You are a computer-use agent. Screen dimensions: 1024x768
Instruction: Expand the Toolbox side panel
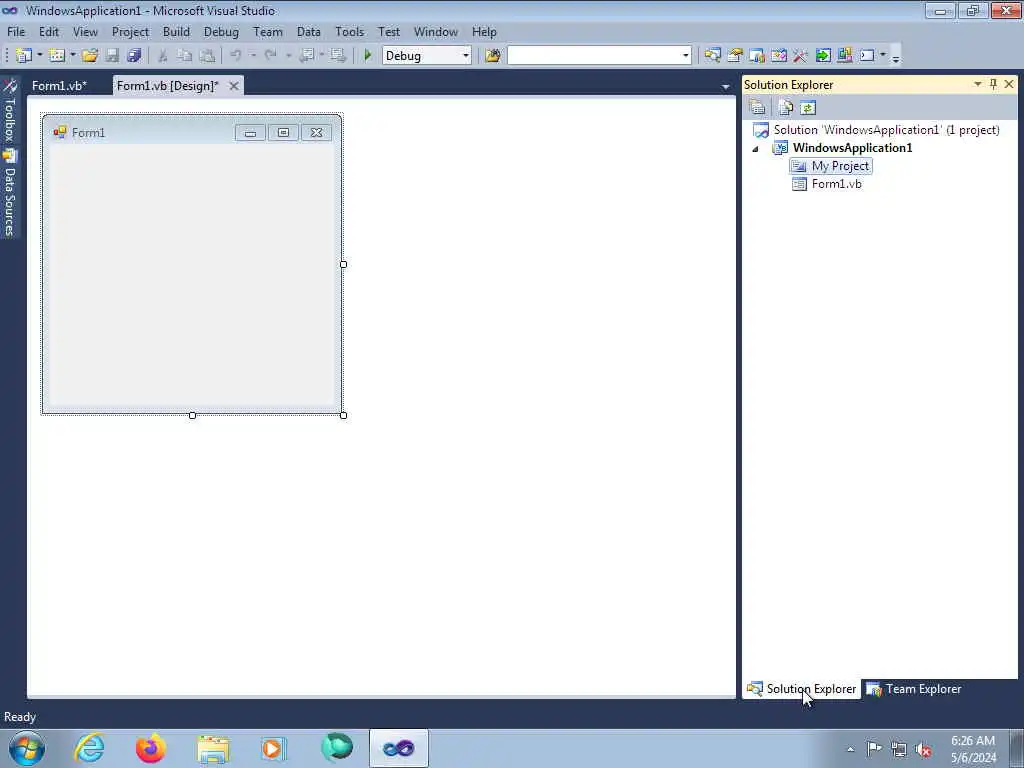(x=10, y=110)
